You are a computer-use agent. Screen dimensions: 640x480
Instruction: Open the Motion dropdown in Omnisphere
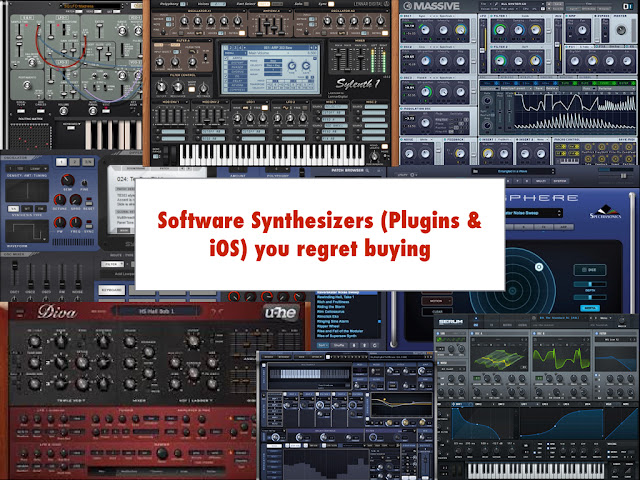click(436, 301)
